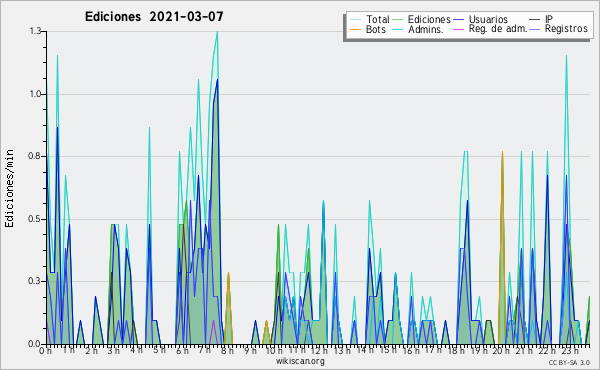
Task: Click the '8 h' x-axis tick label
Action: (x=227, y=351)
